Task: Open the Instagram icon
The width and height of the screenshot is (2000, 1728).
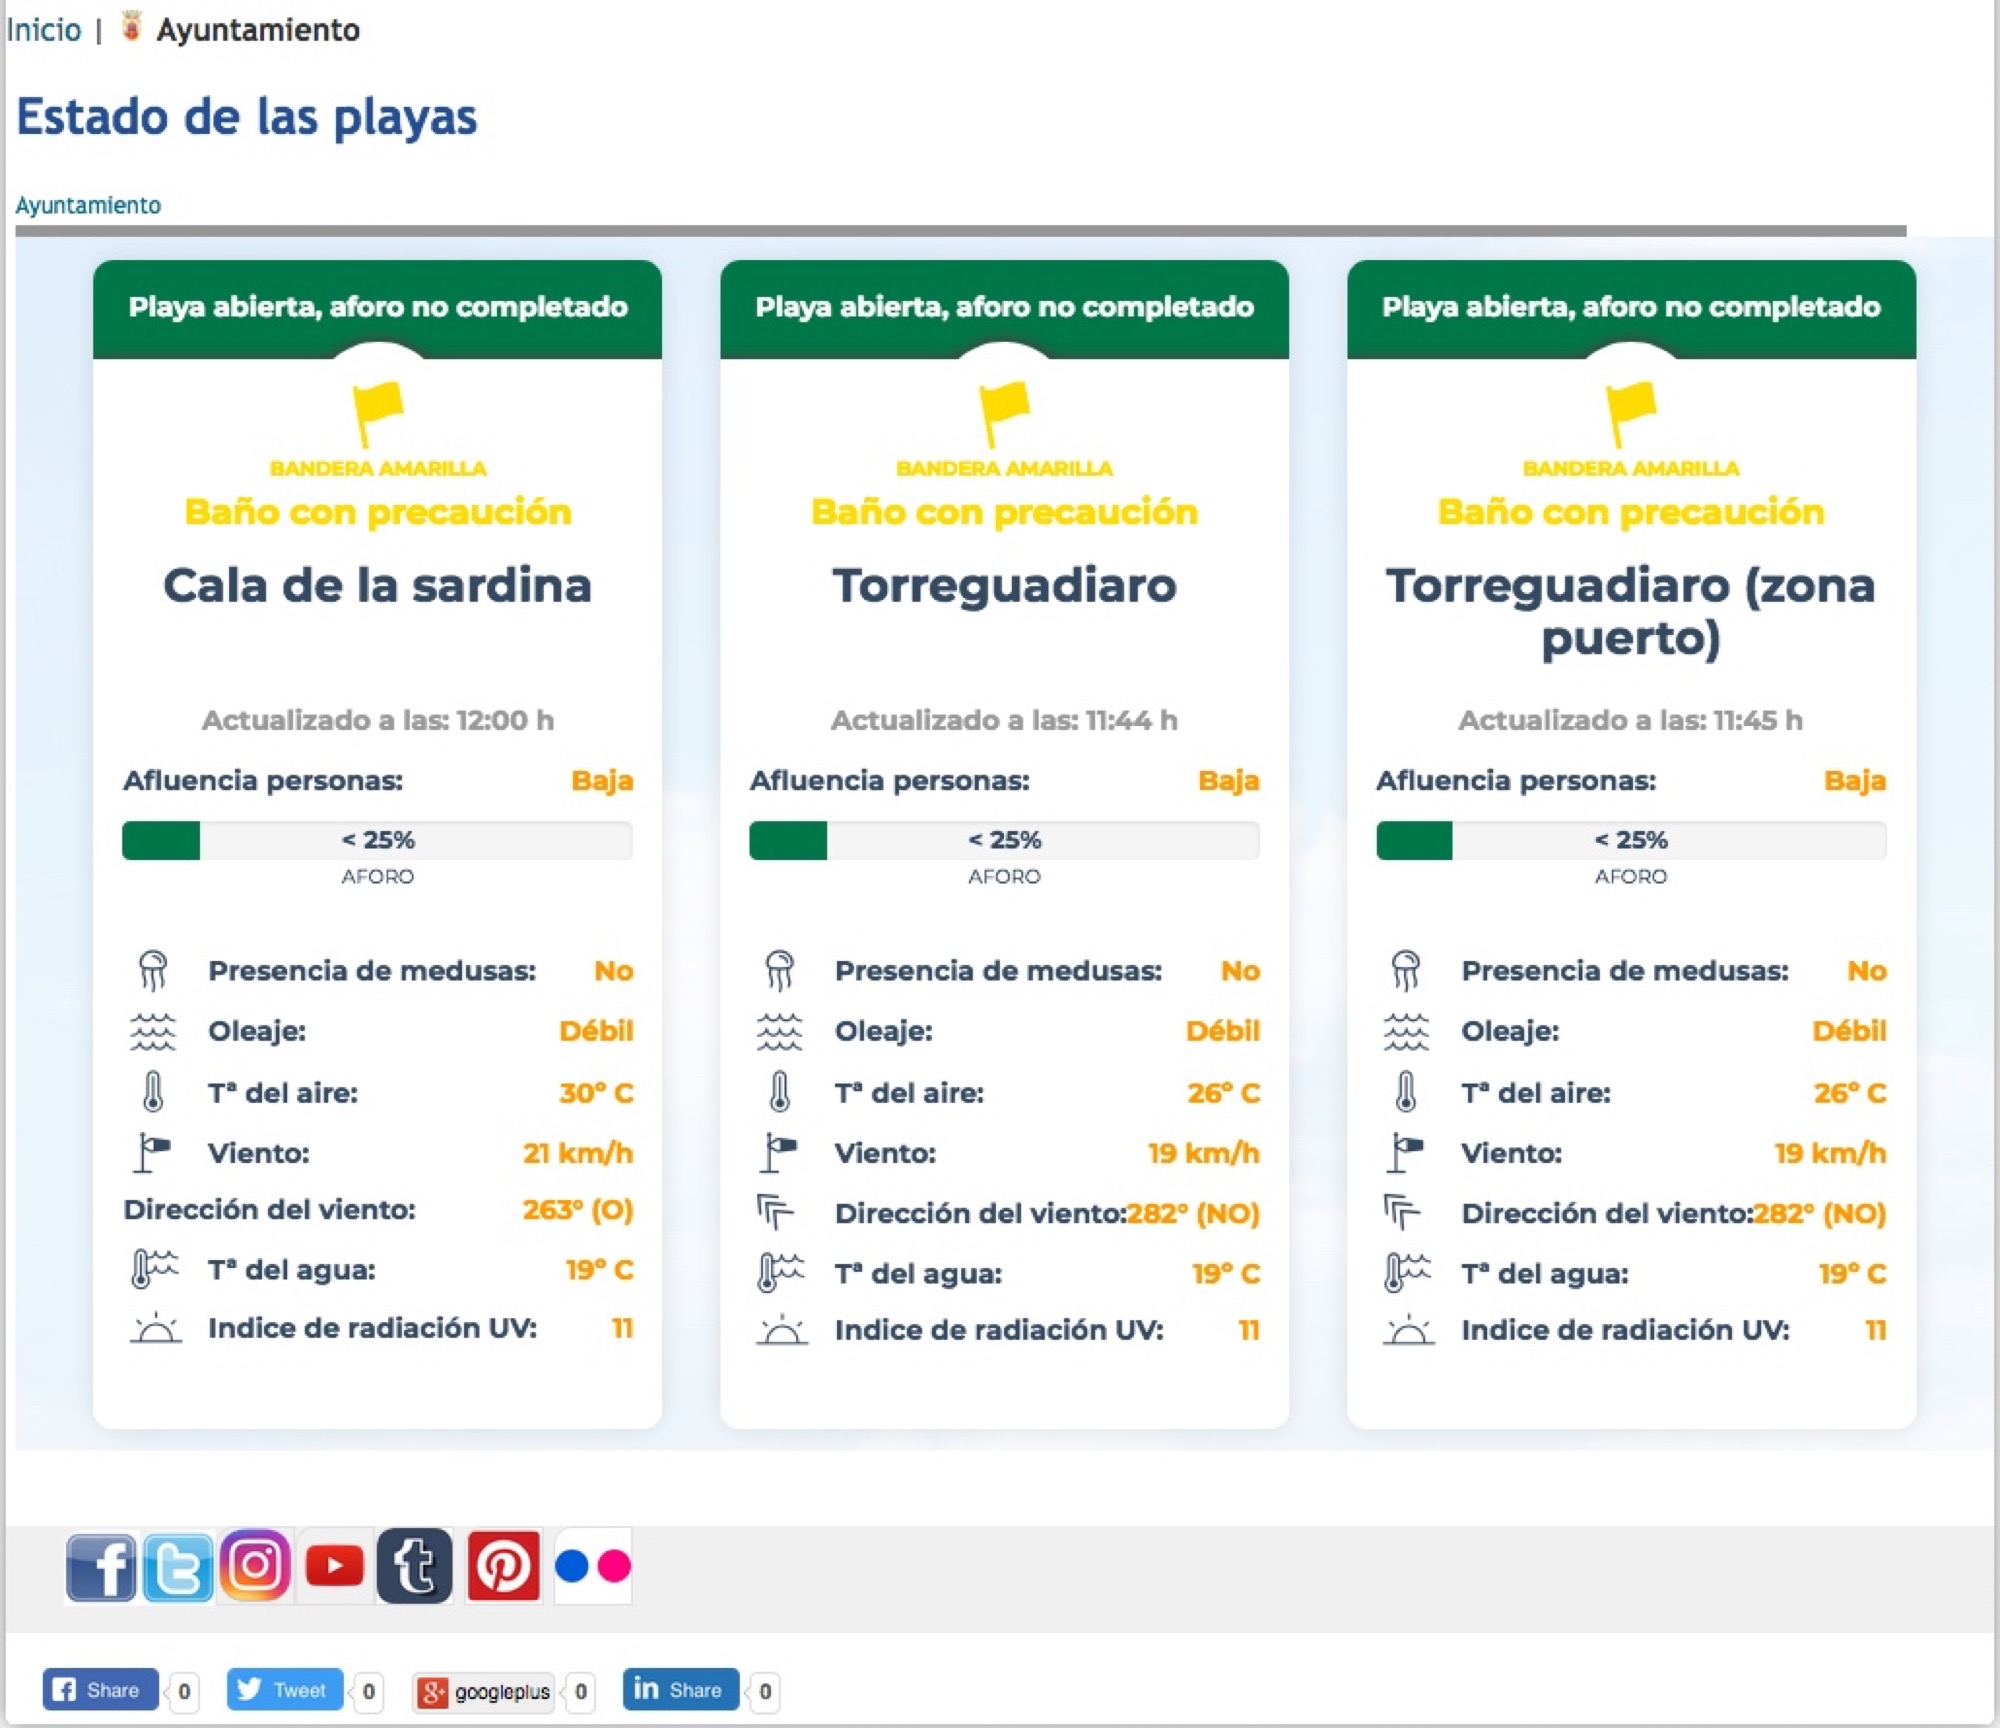Action: (x=256, y=1565)
